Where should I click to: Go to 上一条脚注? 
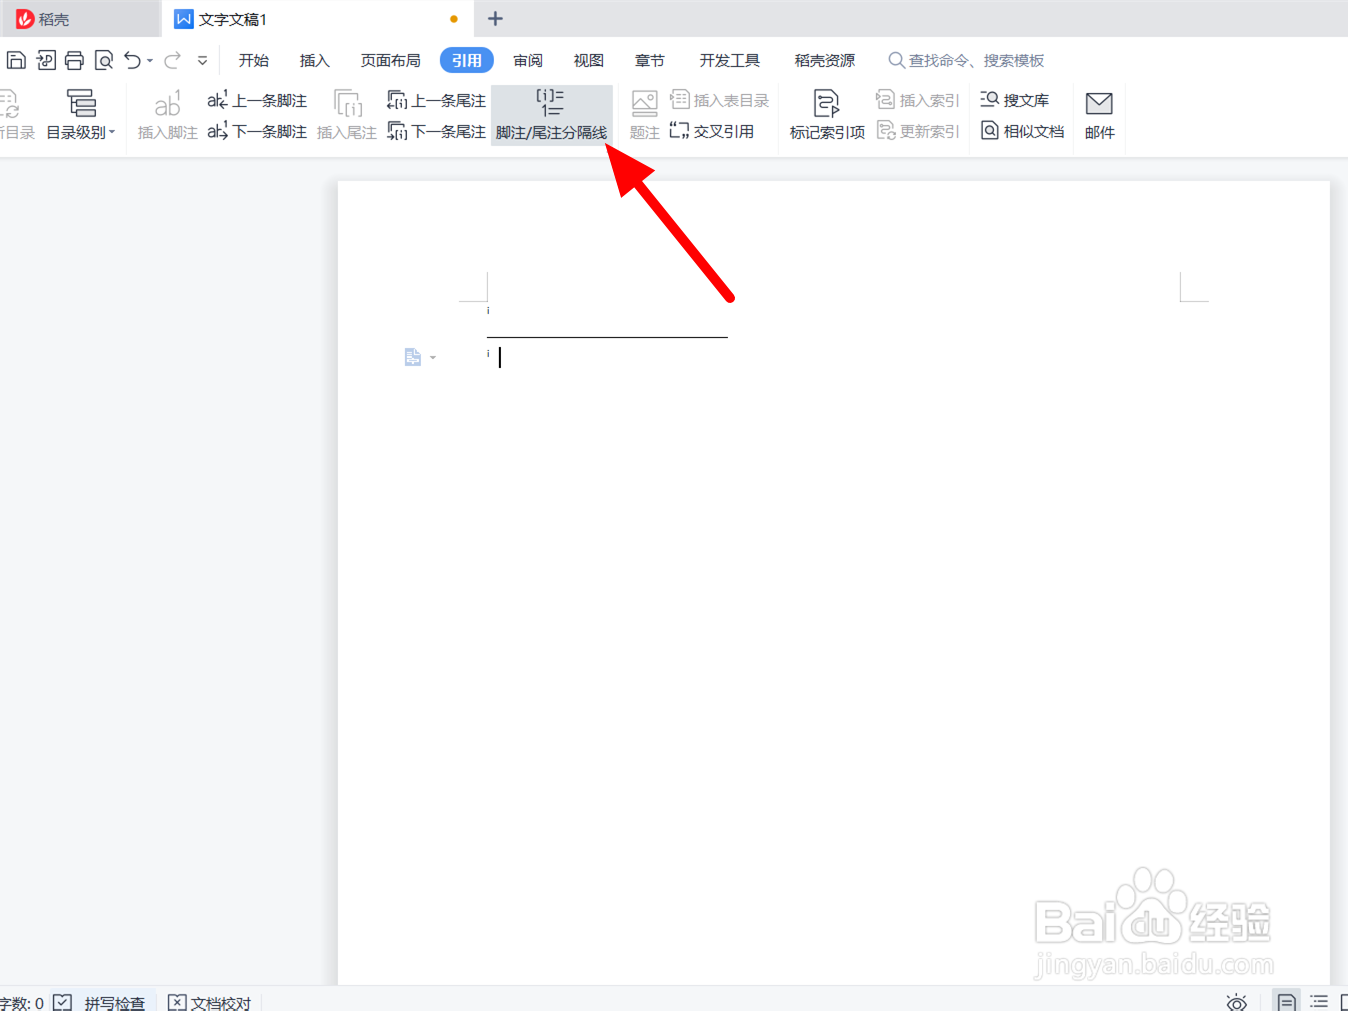click(x=257, y=100)
